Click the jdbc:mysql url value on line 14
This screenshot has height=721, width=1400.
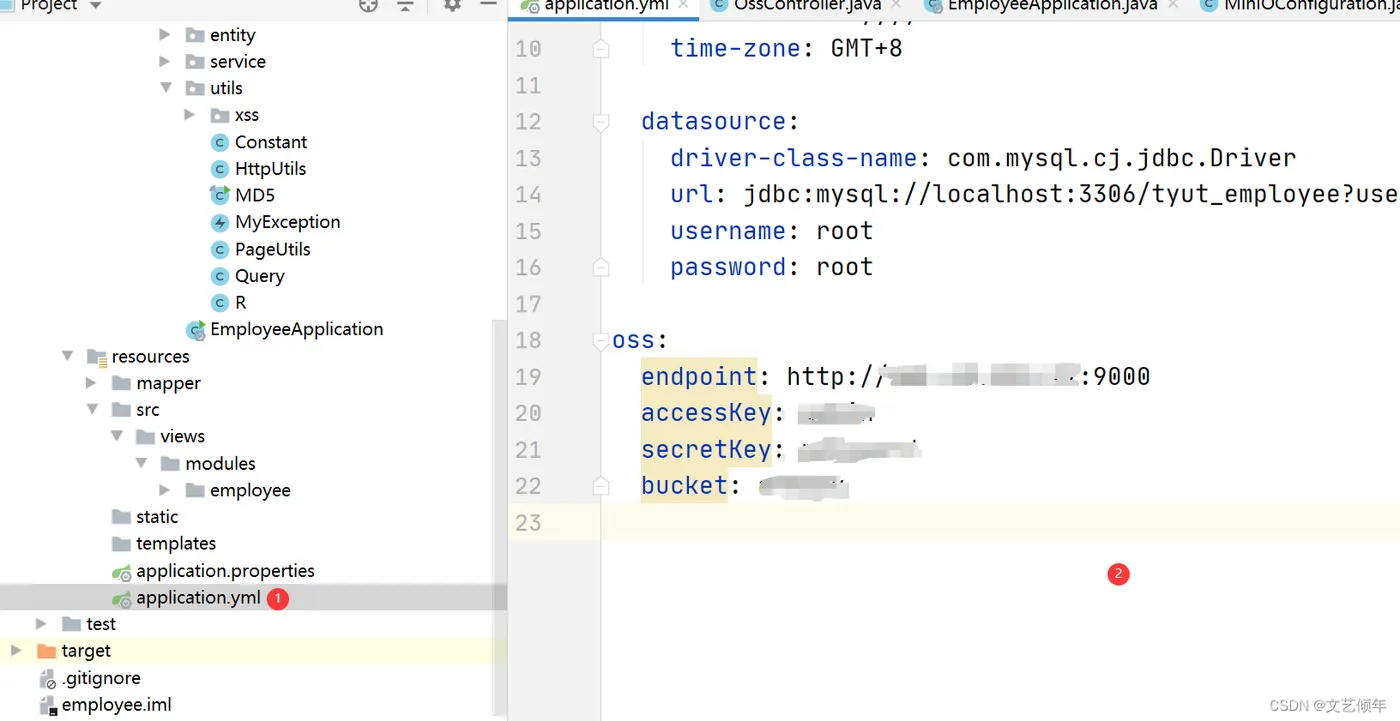(1069, 194)
